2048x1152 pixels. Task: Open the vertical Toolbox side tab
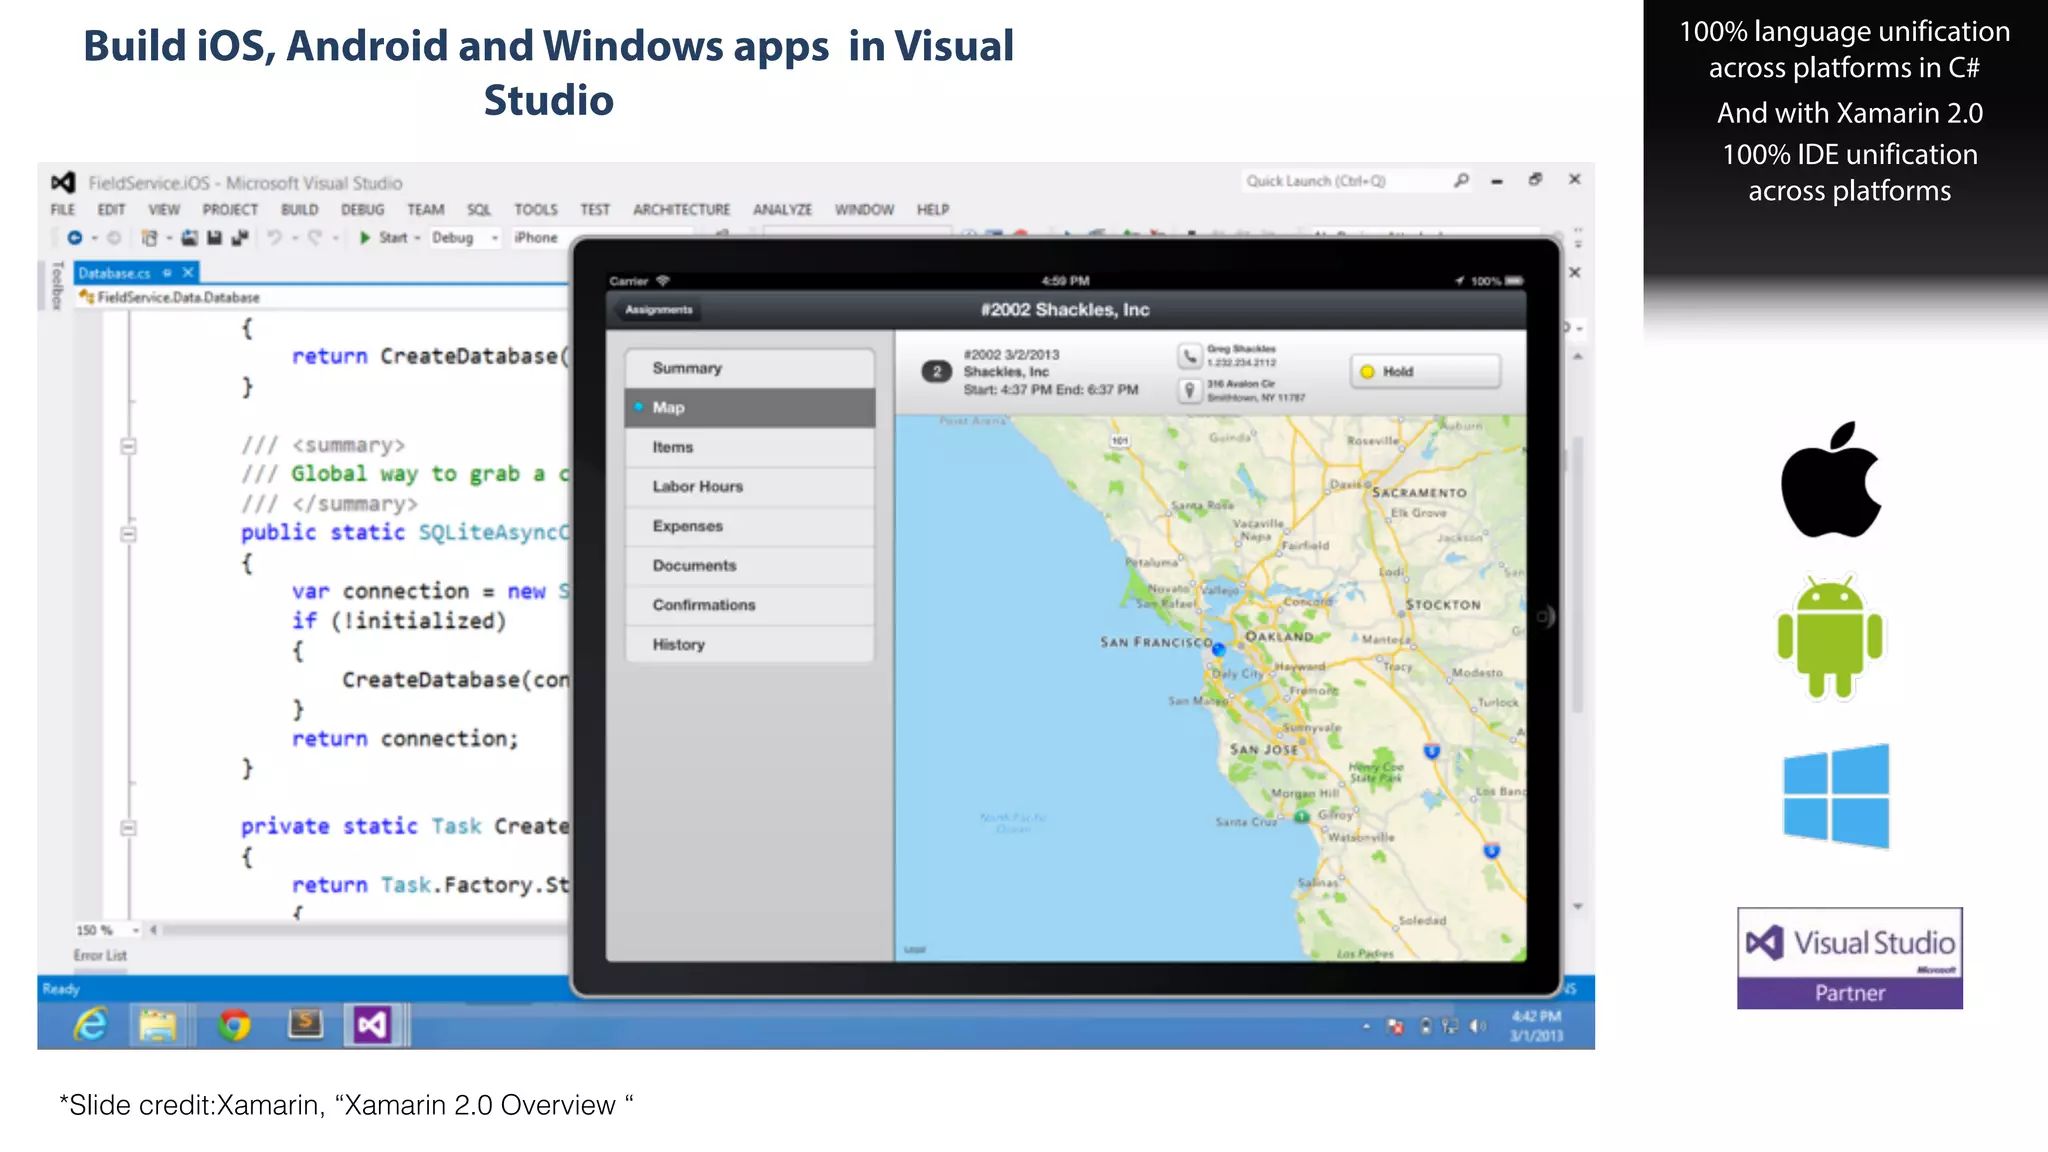click(x=57, y=286)
